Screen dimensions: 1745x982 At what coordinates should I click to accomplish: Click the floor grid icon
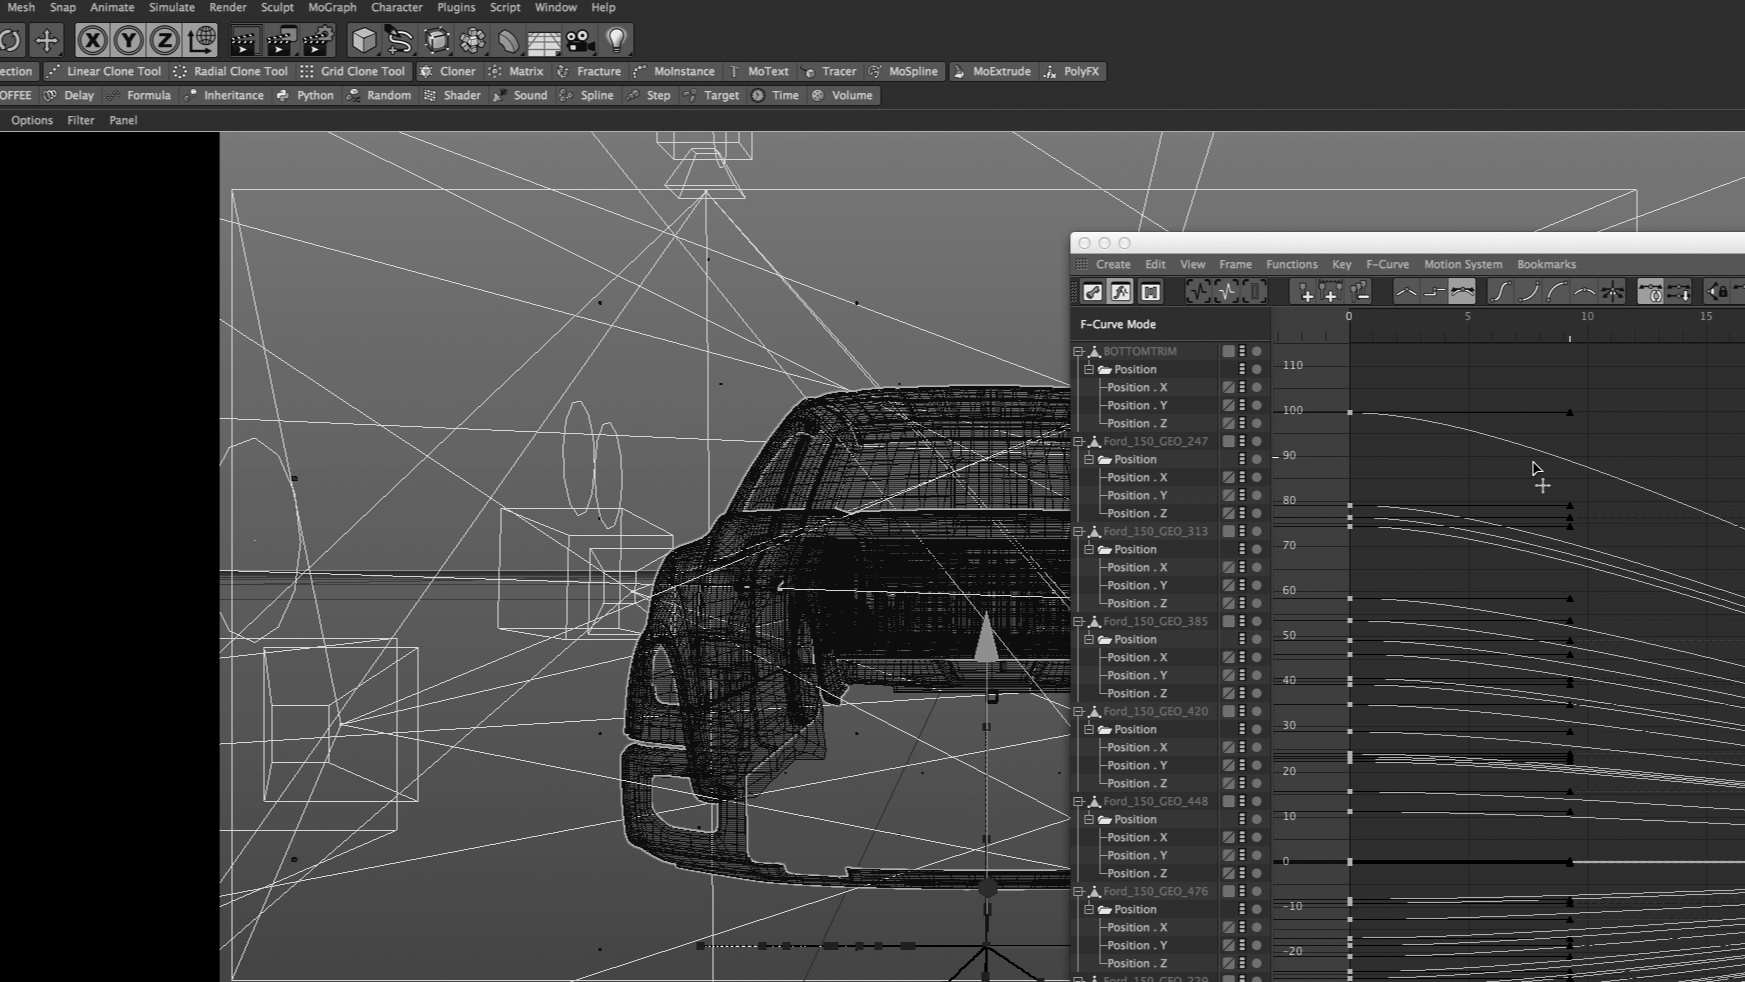544,40
